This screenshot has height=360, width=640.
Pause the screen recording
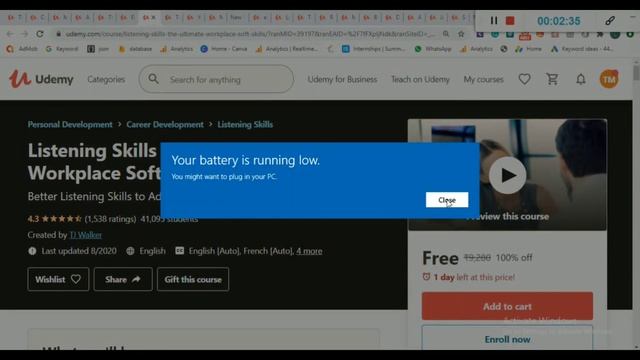tap(494, 20)
